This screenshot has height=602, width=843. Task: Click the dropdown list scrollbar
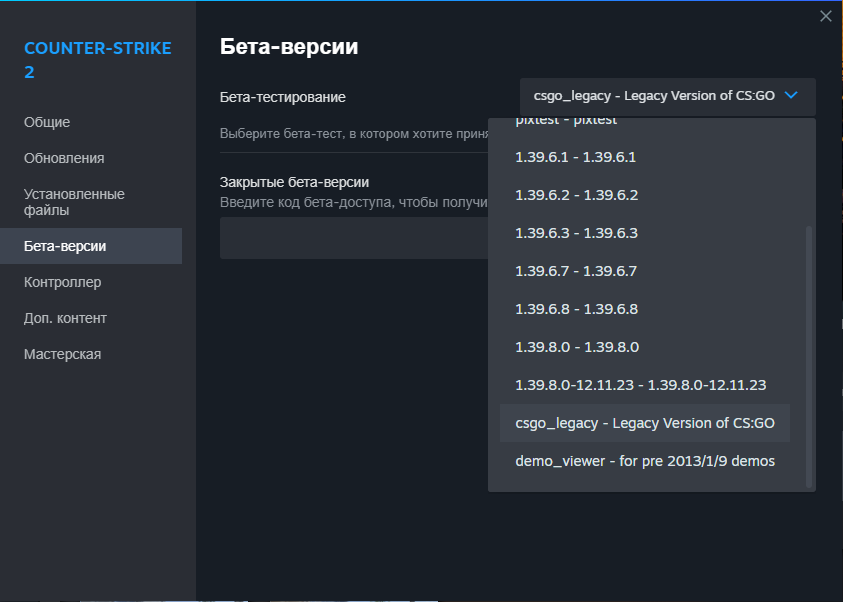(x=809, y=357)
